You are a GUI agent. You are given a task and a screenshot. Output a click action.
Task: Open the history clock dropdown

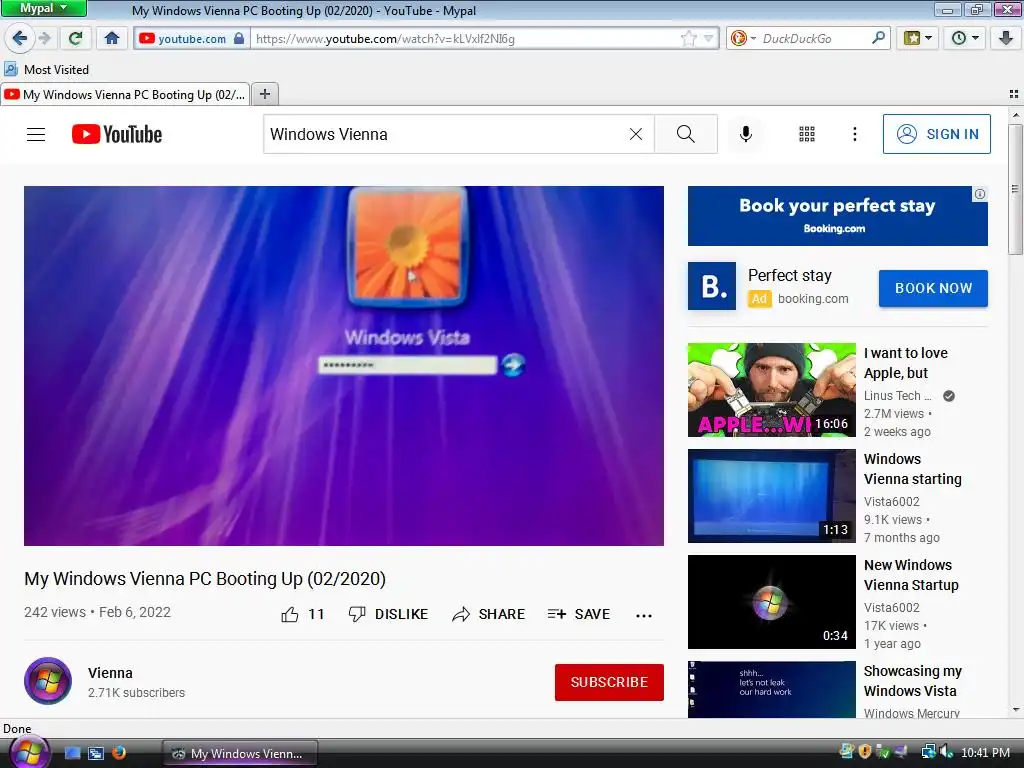[x=965, y=38]
